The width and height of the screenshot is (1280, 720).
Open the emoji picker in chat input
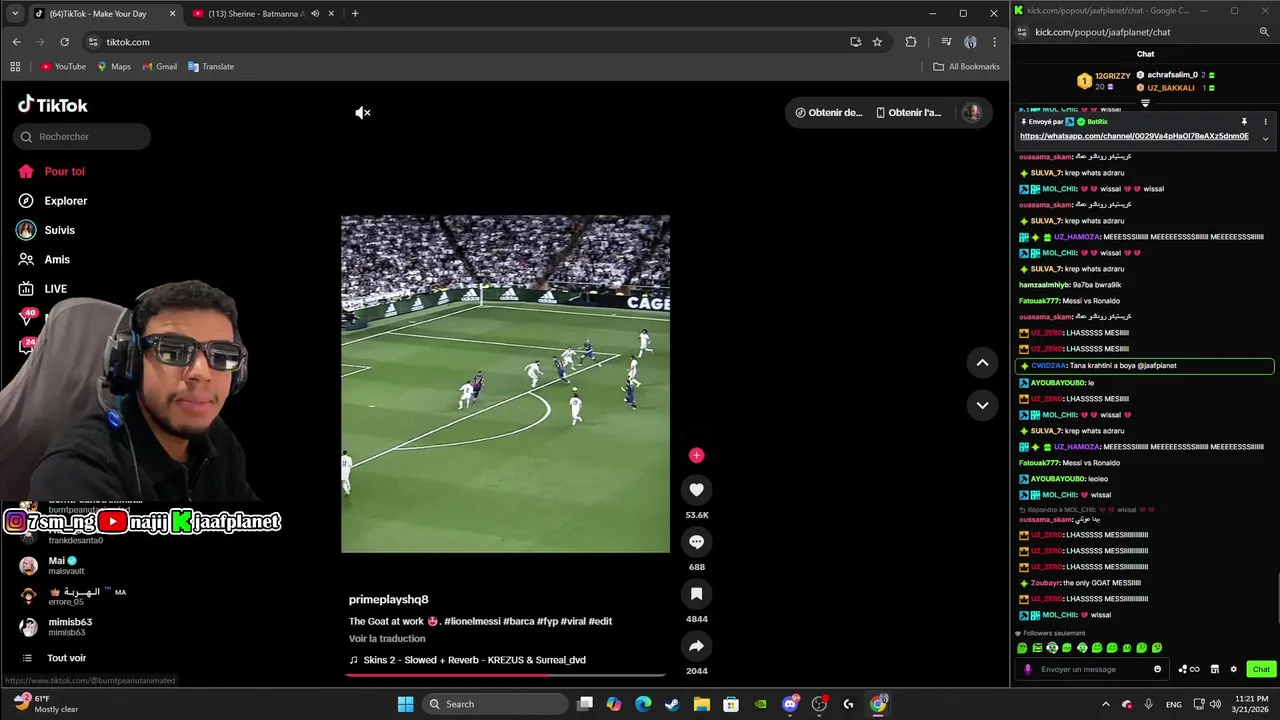(1158, 670)
